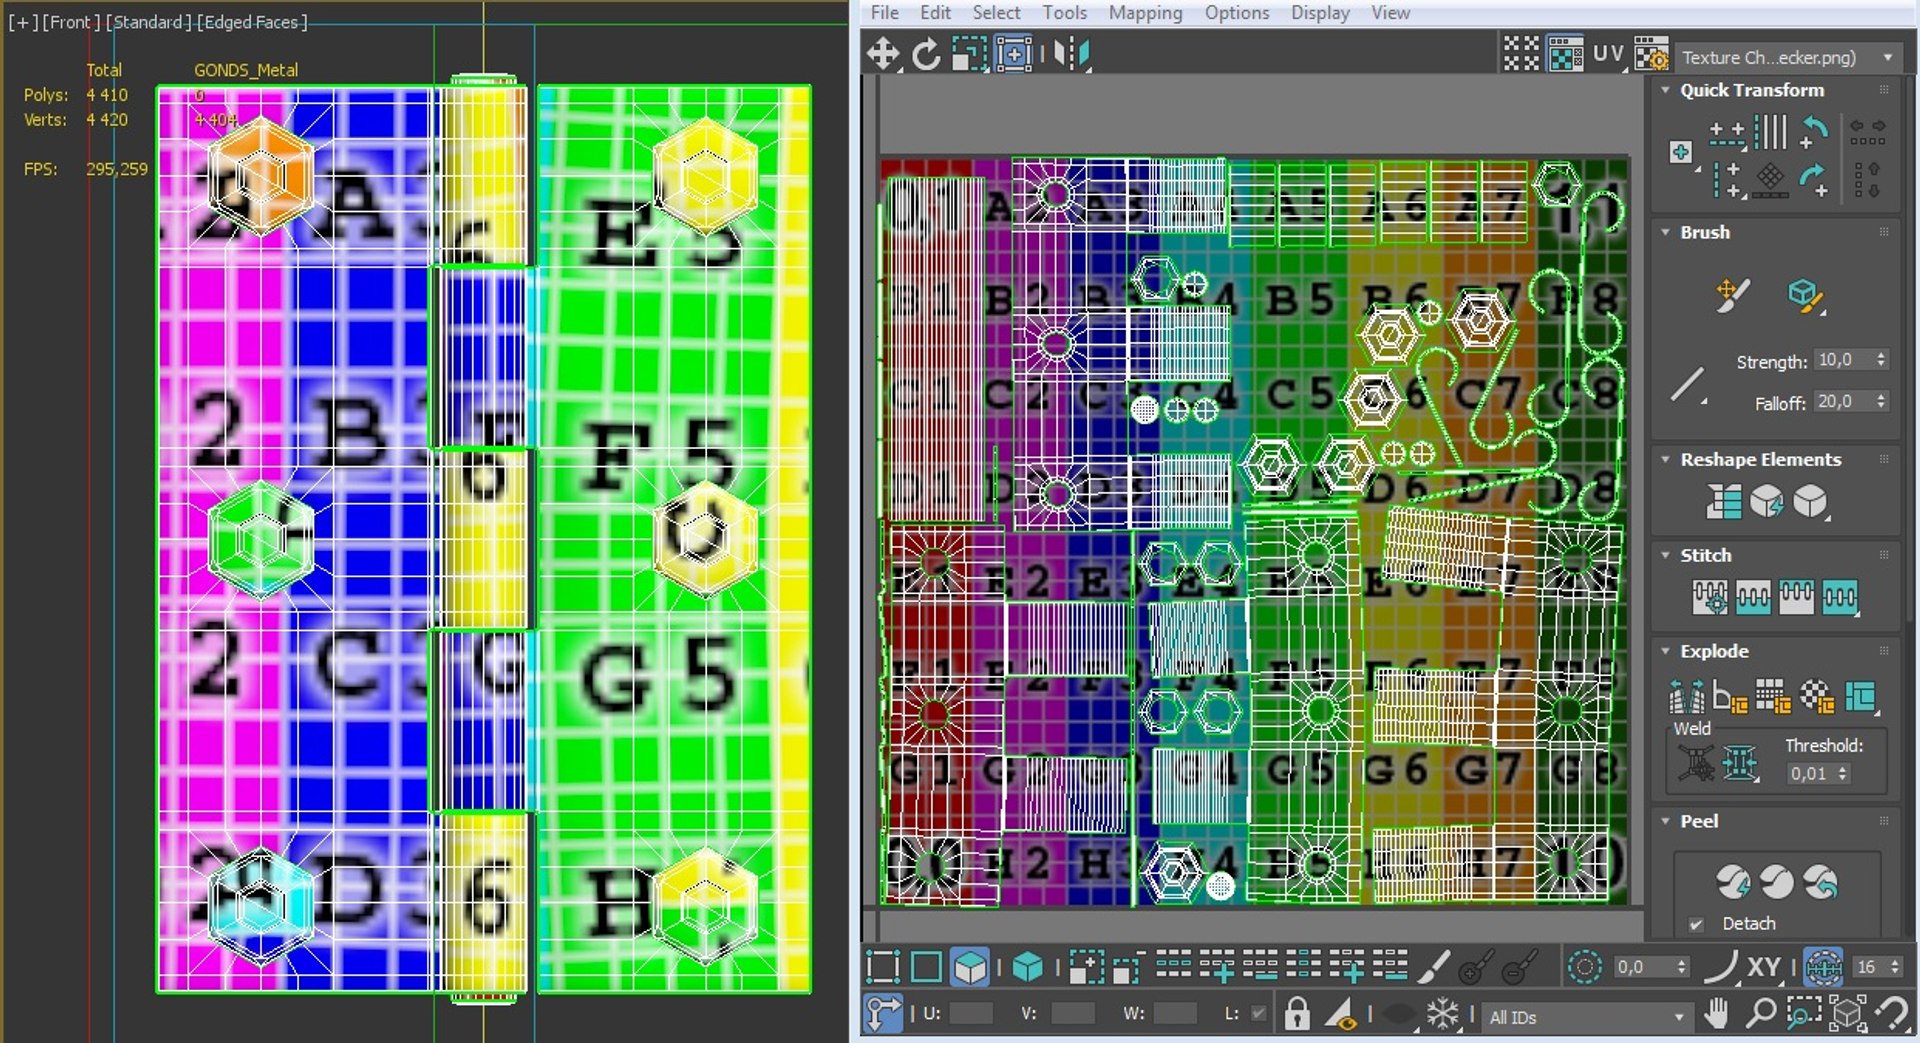Click the Grow selection icon in bottom toolbar
1920x1043 pixels.
point(1087,967)
